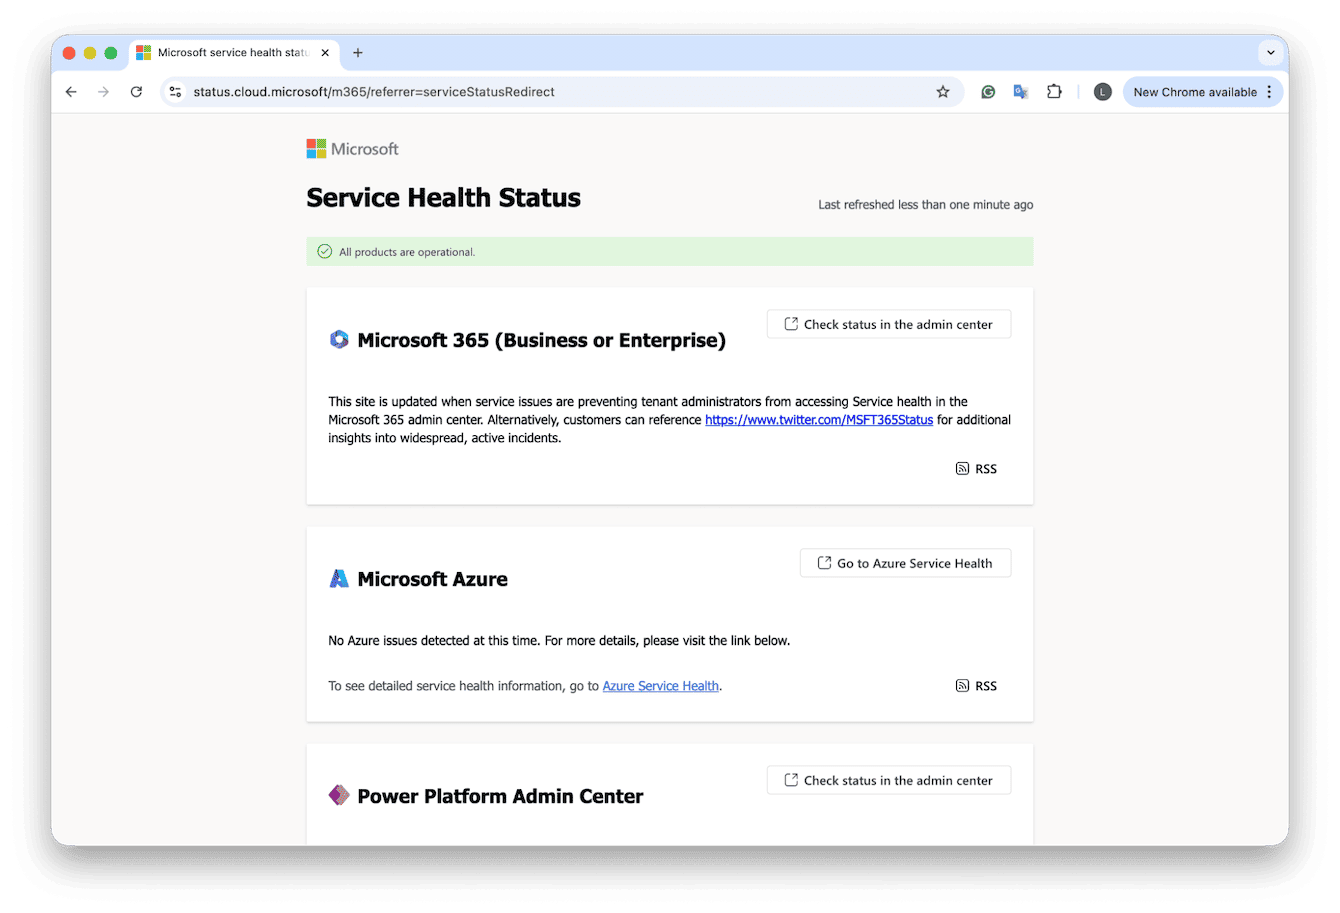The image size is (1340, 913).
Task: Open the RSS feed for Microsoft 365 status
Action: coord(975,468)
